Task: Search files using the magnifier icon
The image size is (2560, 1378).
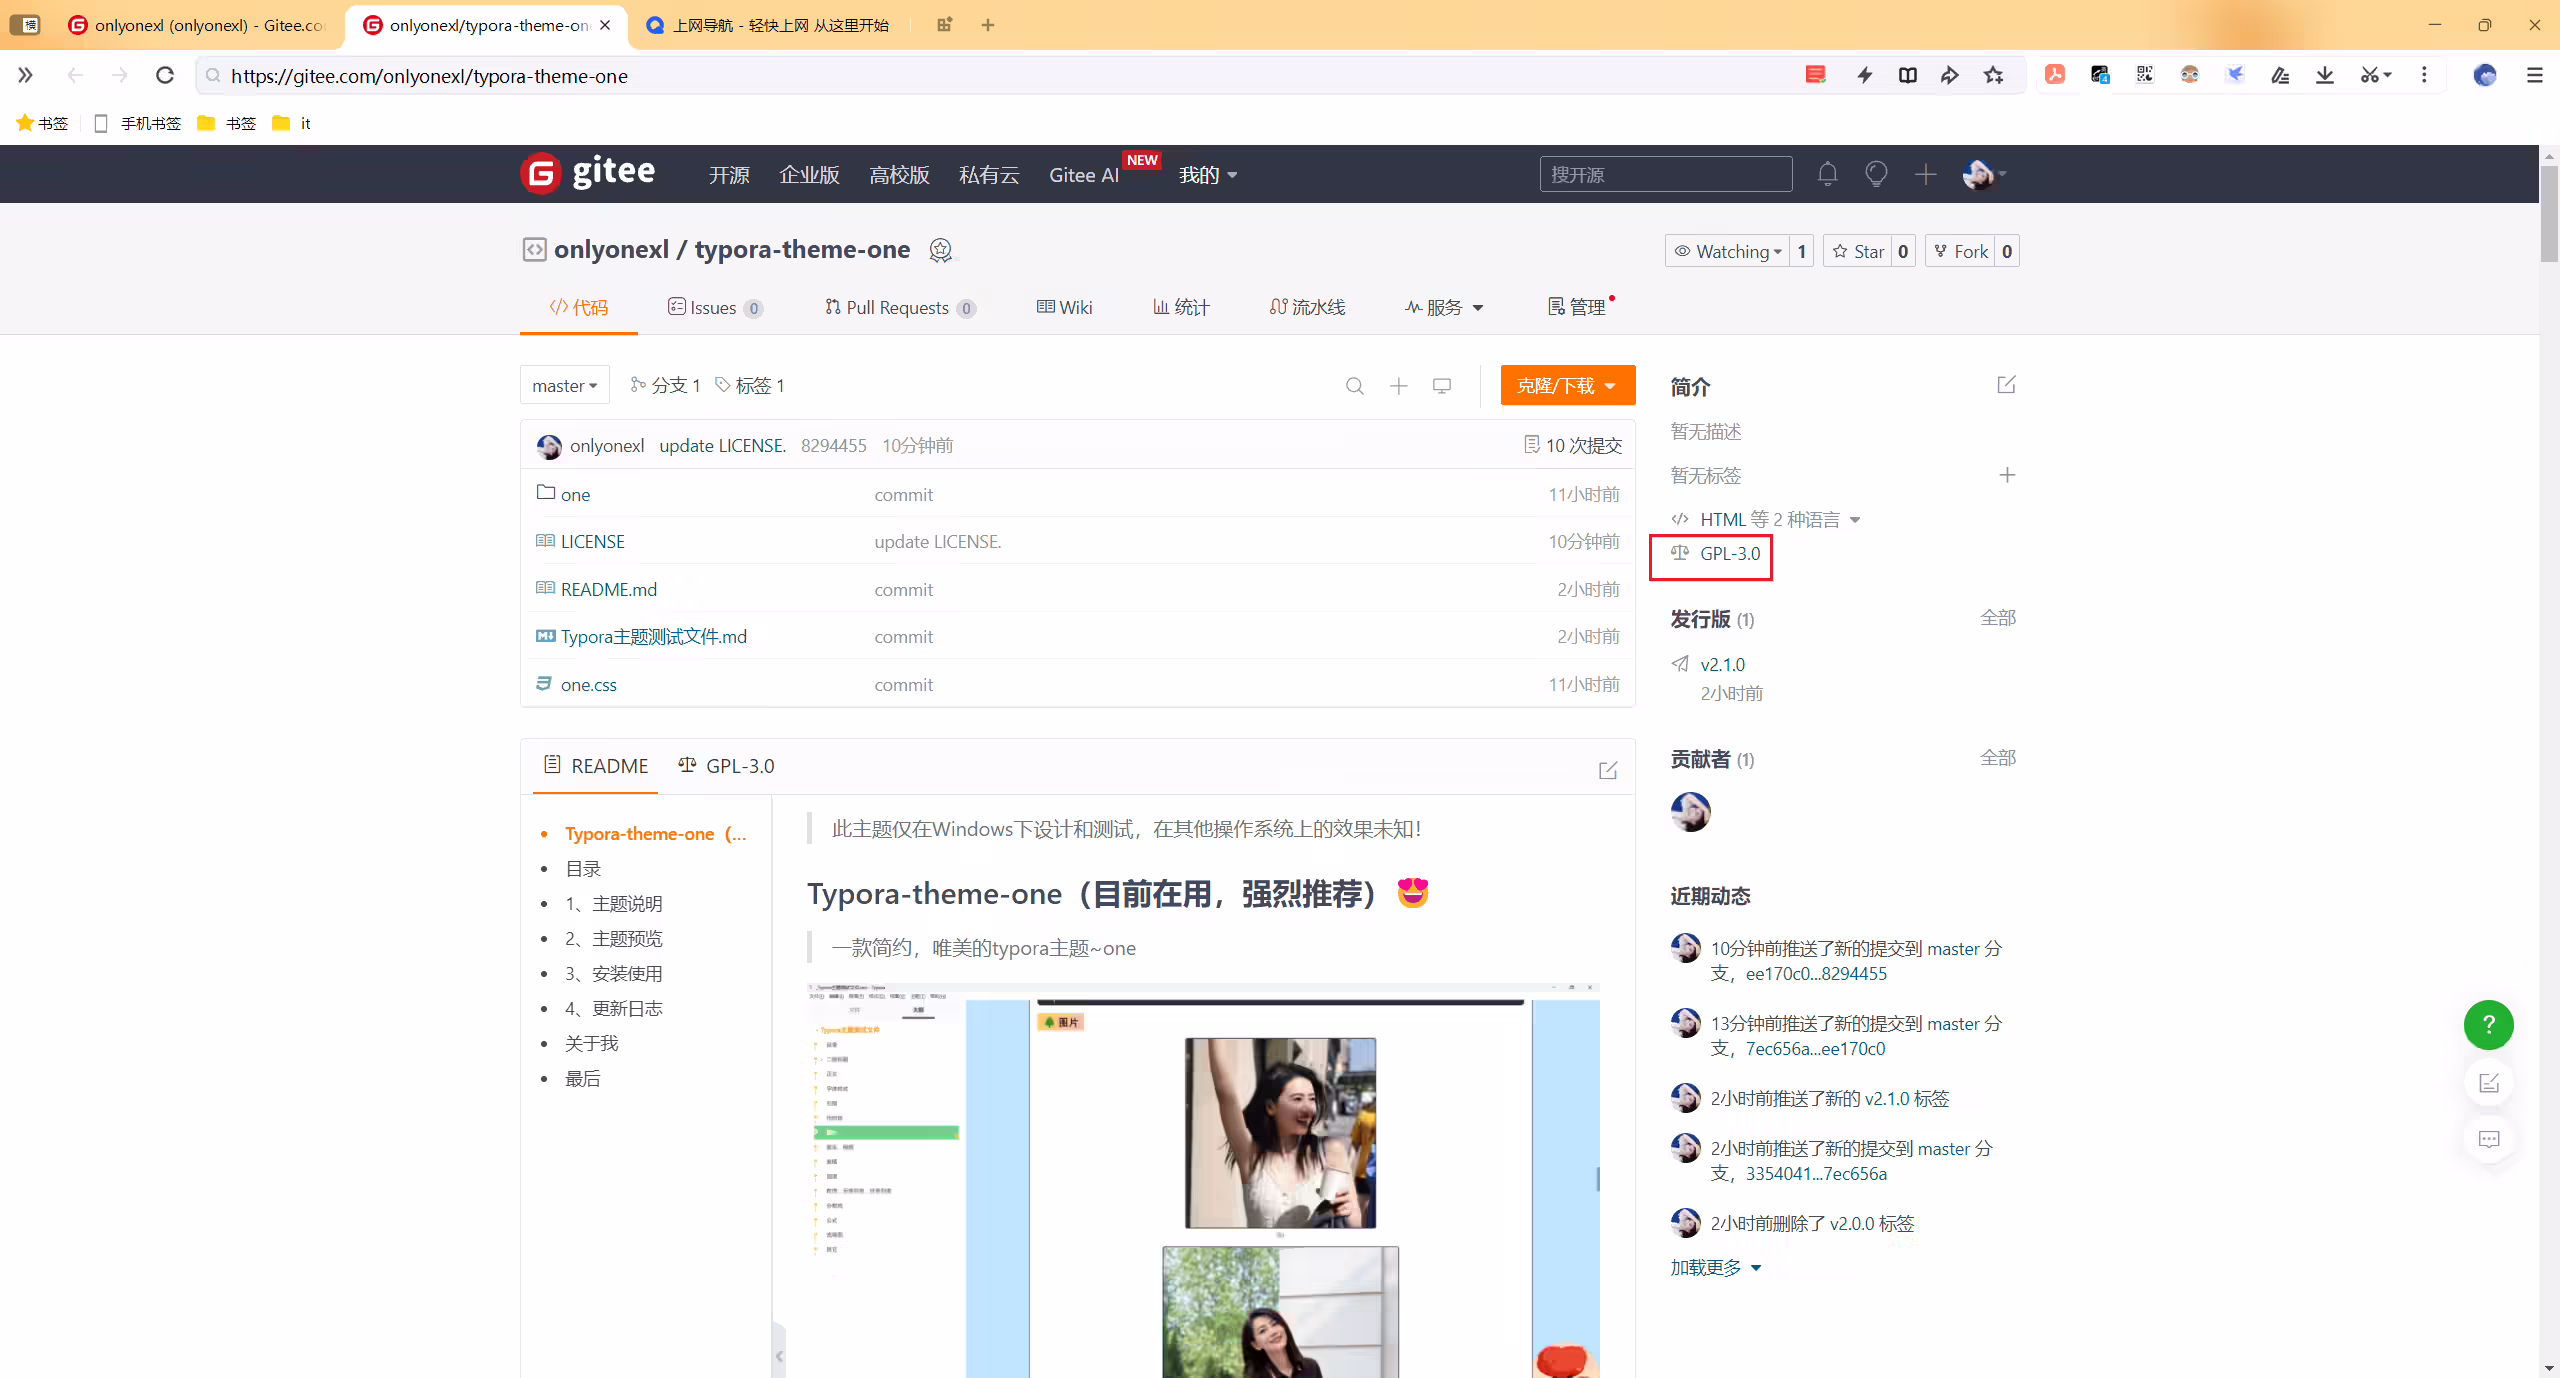Action: click(x=1354, y=386)
